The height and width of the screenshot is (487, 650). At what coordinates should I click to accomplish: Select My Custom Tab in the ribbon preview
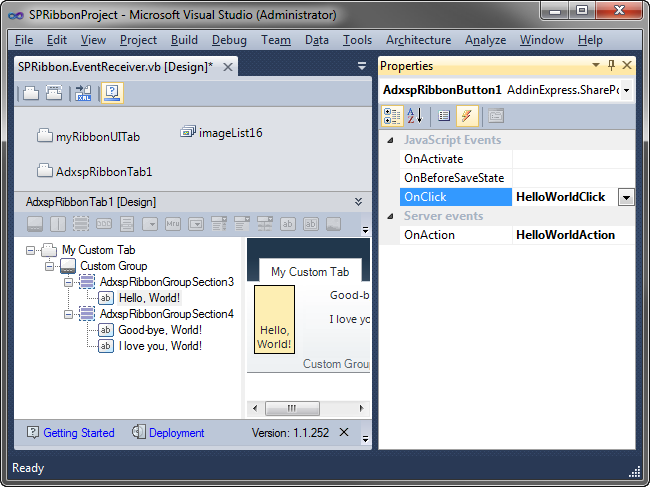point(310,271)
